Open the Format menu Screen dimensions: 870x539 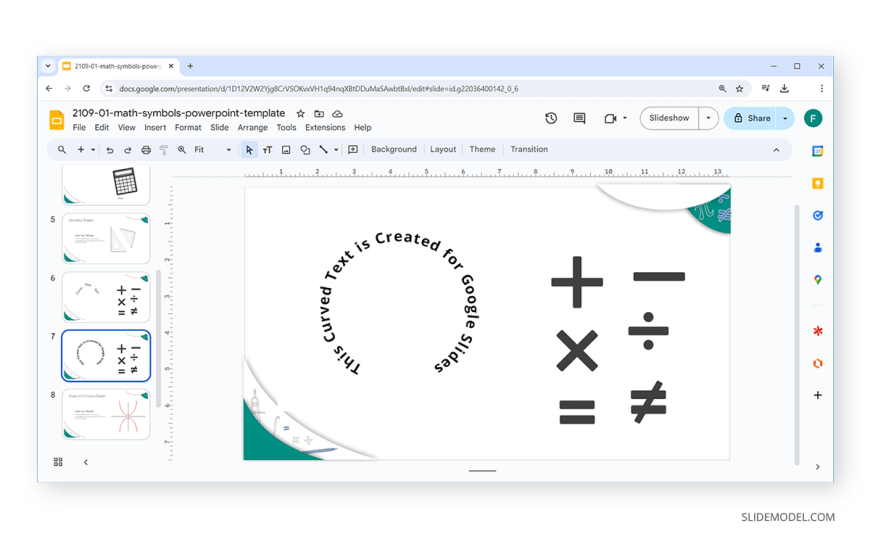(188, 128)
